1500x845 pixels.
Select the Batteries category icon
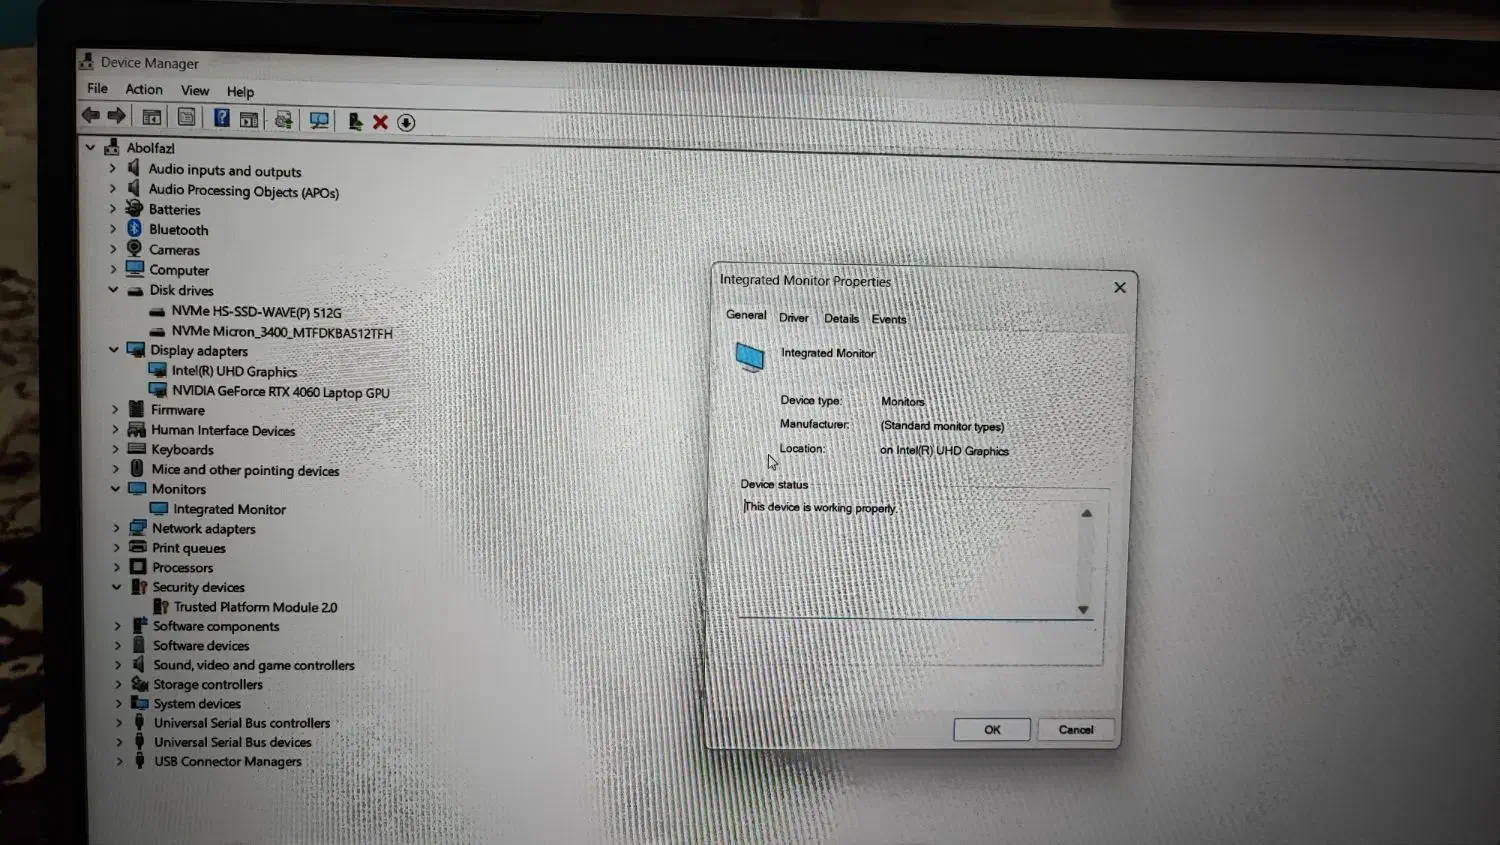pyautogui.click(x=134, y=208)
